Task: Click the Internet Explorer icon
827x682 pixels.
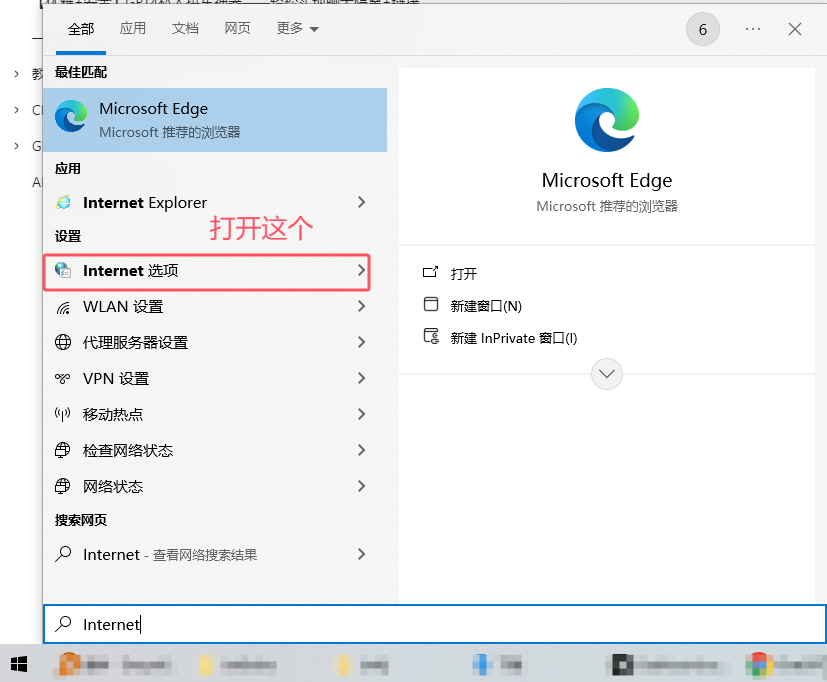Action: click(x=63, y=203)
